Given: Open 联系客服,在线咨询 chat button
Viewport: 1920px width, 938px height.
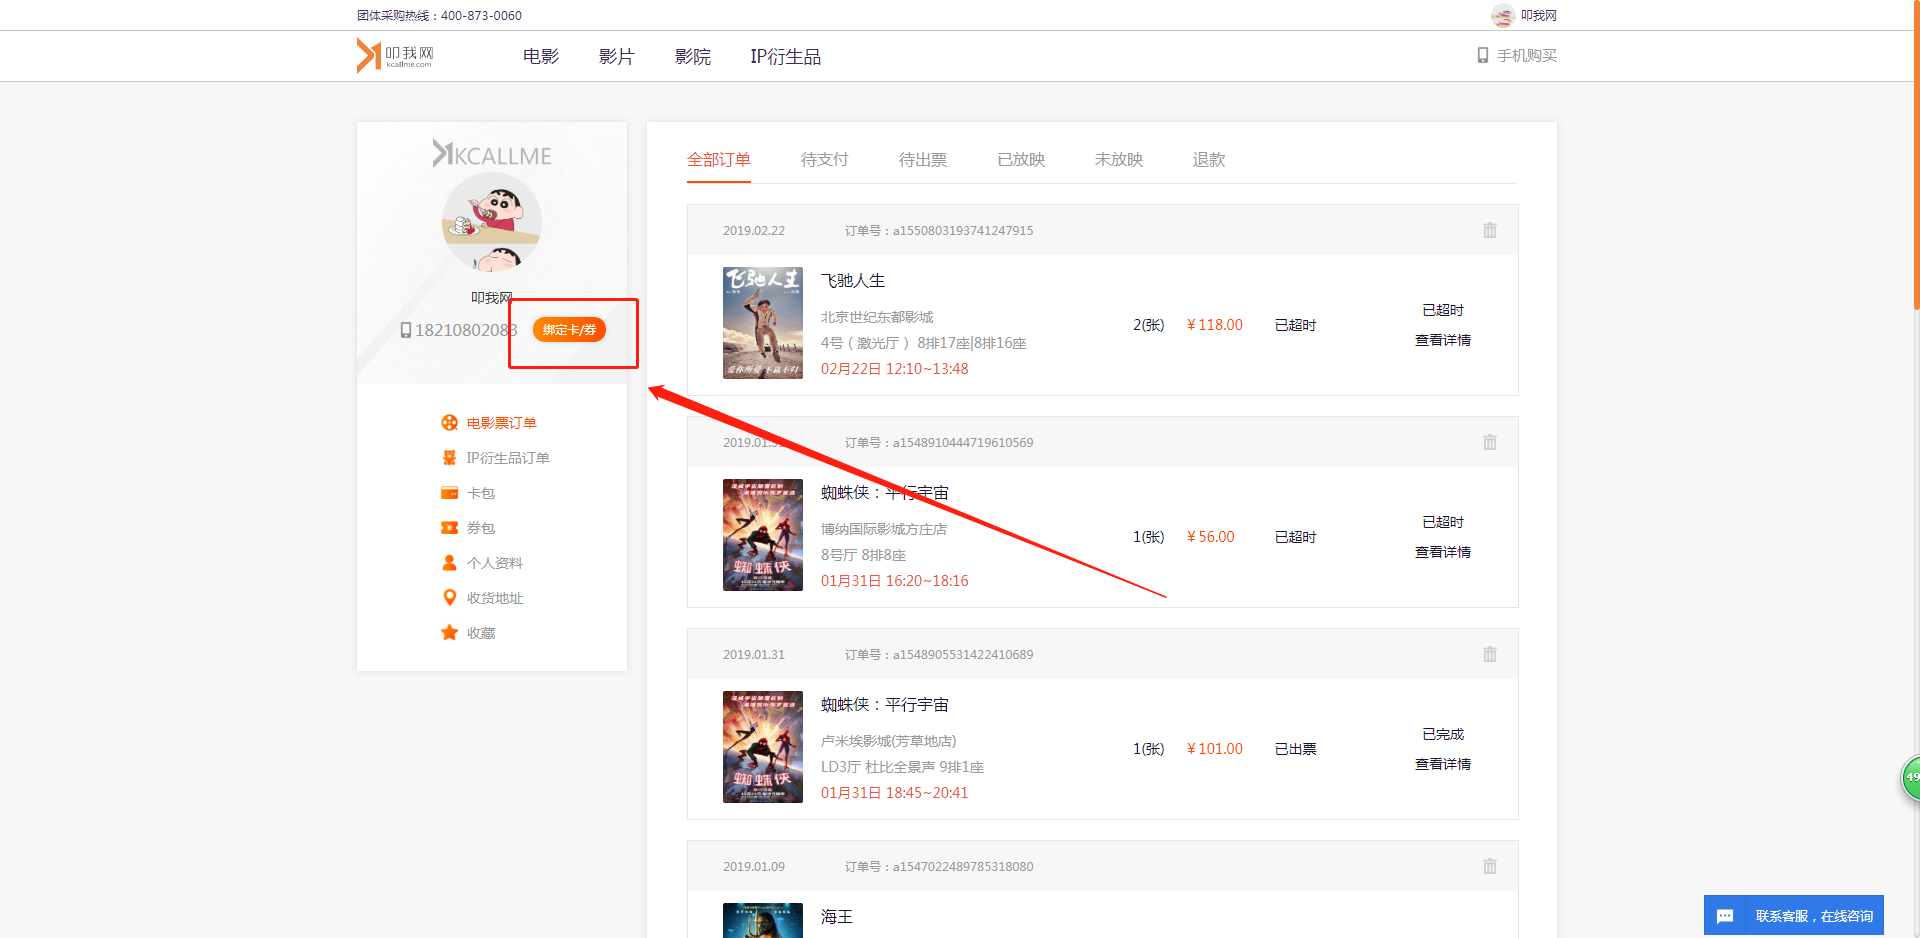Looking at the screenshot, I should click(x=1794, y=915).
